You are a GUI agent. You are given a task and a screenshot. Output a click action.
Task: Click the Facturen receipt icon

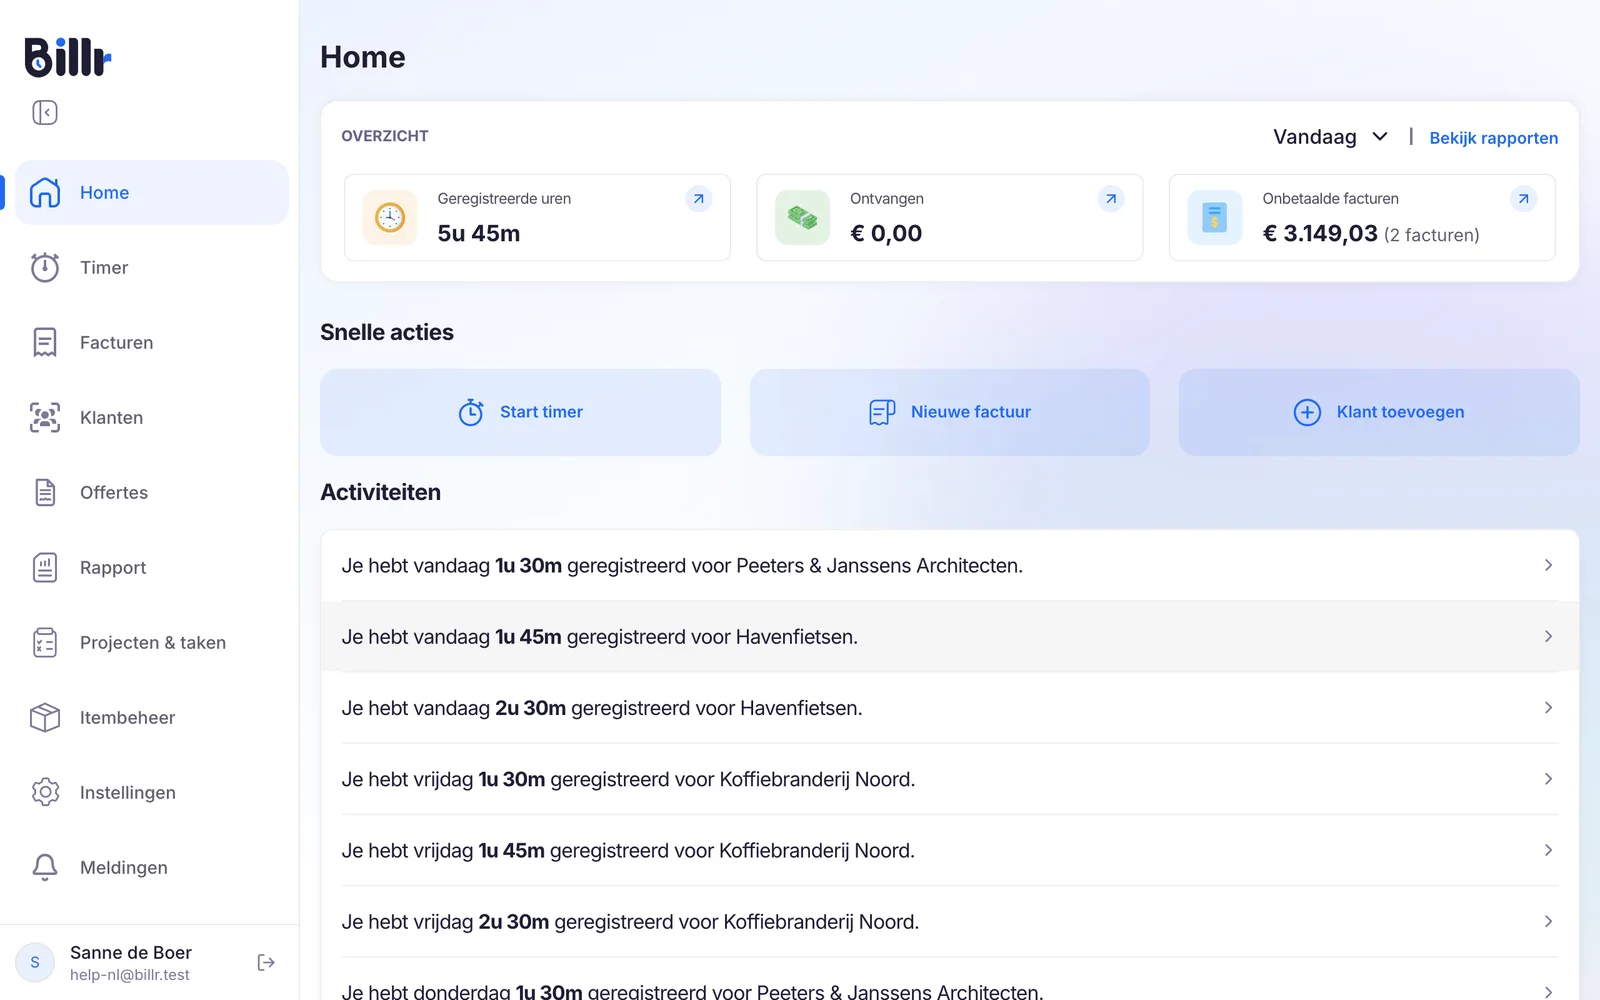[x=45, y=342]
